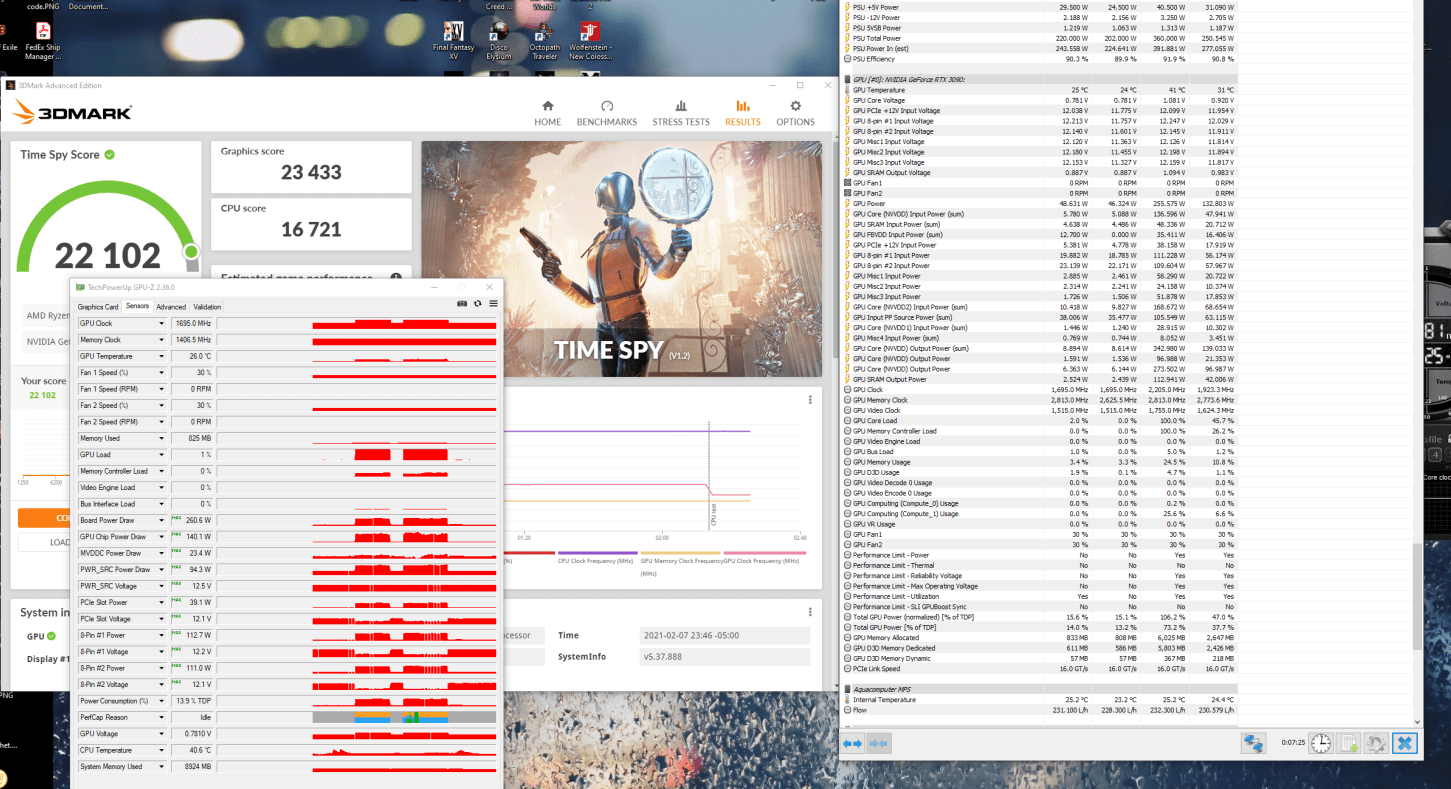Open Memory Used dropdown in GPU-Z
Image resolution: width=1451 pixels, height=789 pixels.
click(161, 438)
